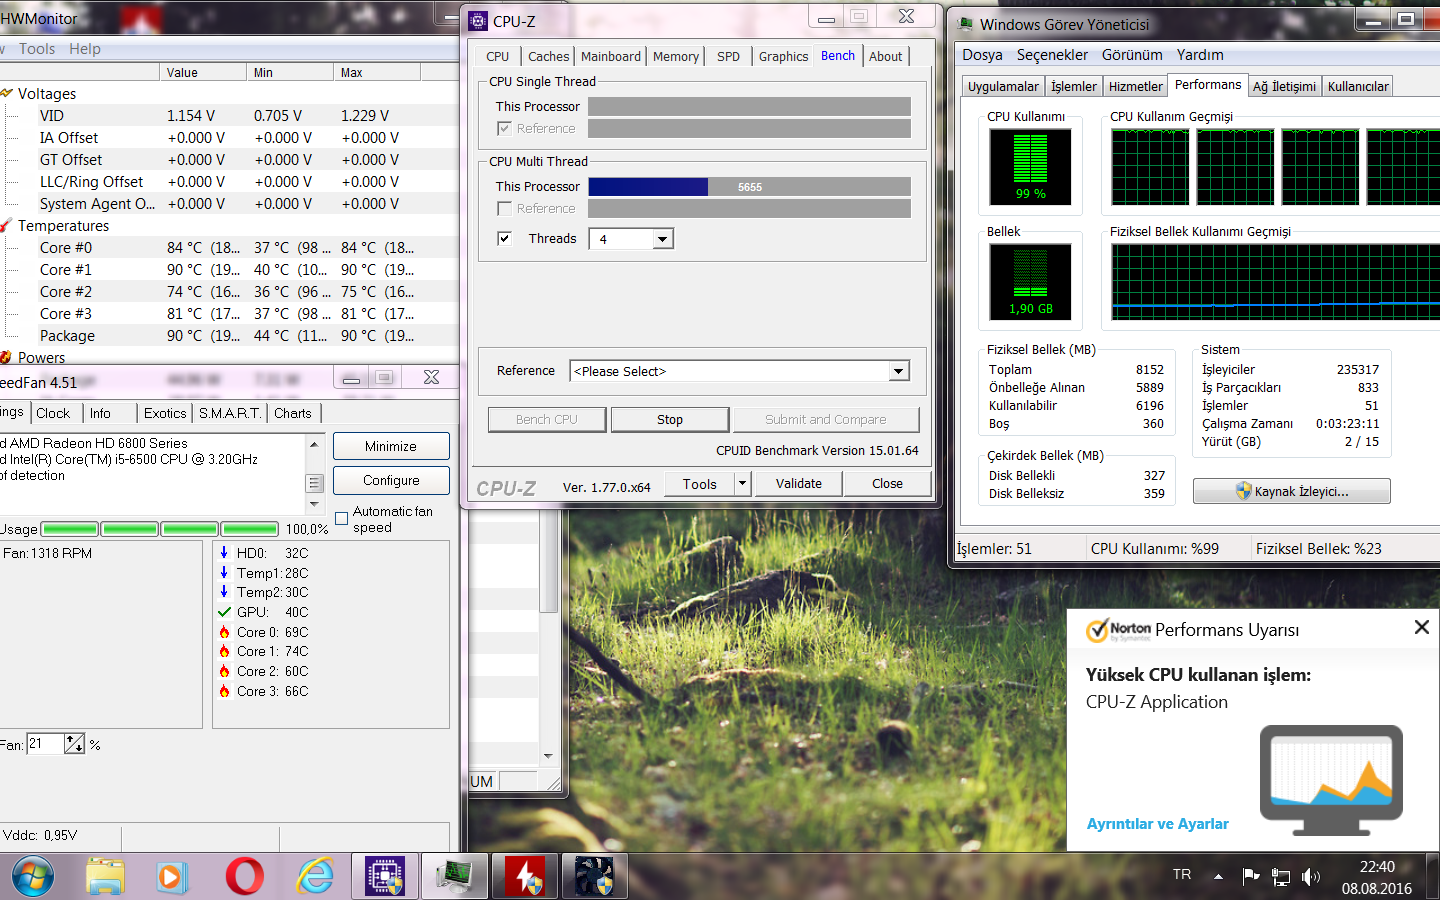Screen dimensions: 1440x900
Task: Open the Dosya menu in Task Manager
Action: point(982,55)
